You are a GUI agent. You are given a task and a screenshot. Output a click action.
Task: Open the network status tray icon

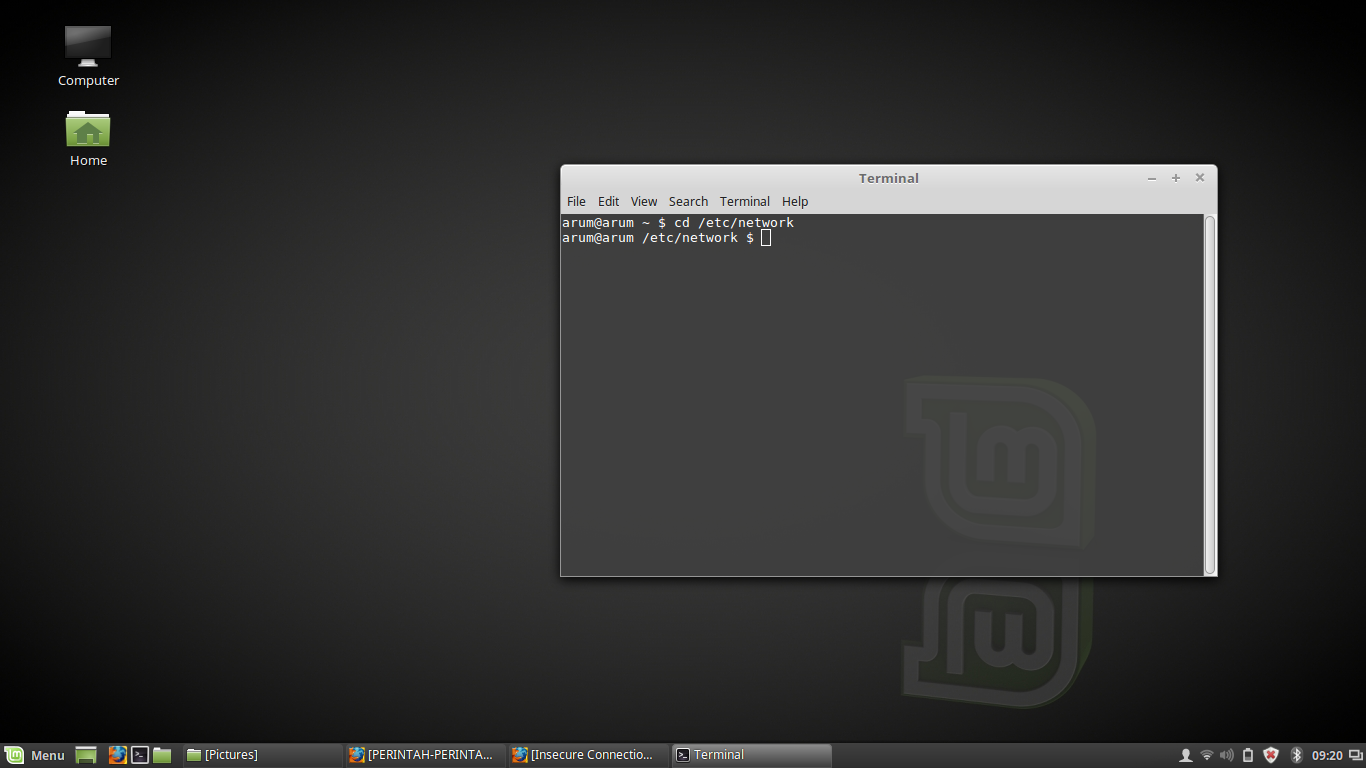pyautogui.click(x=1207, y=755)
